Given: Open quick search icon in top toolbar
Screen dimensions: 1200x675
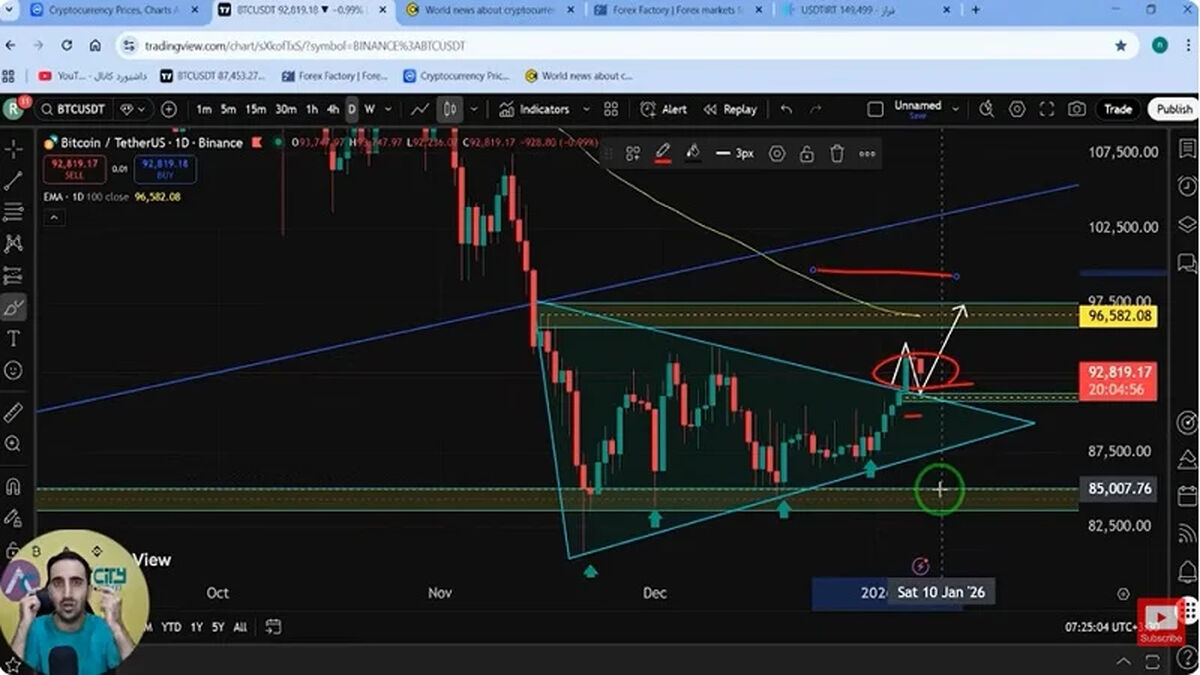Looking at the screenshot, I should point(987,109).
